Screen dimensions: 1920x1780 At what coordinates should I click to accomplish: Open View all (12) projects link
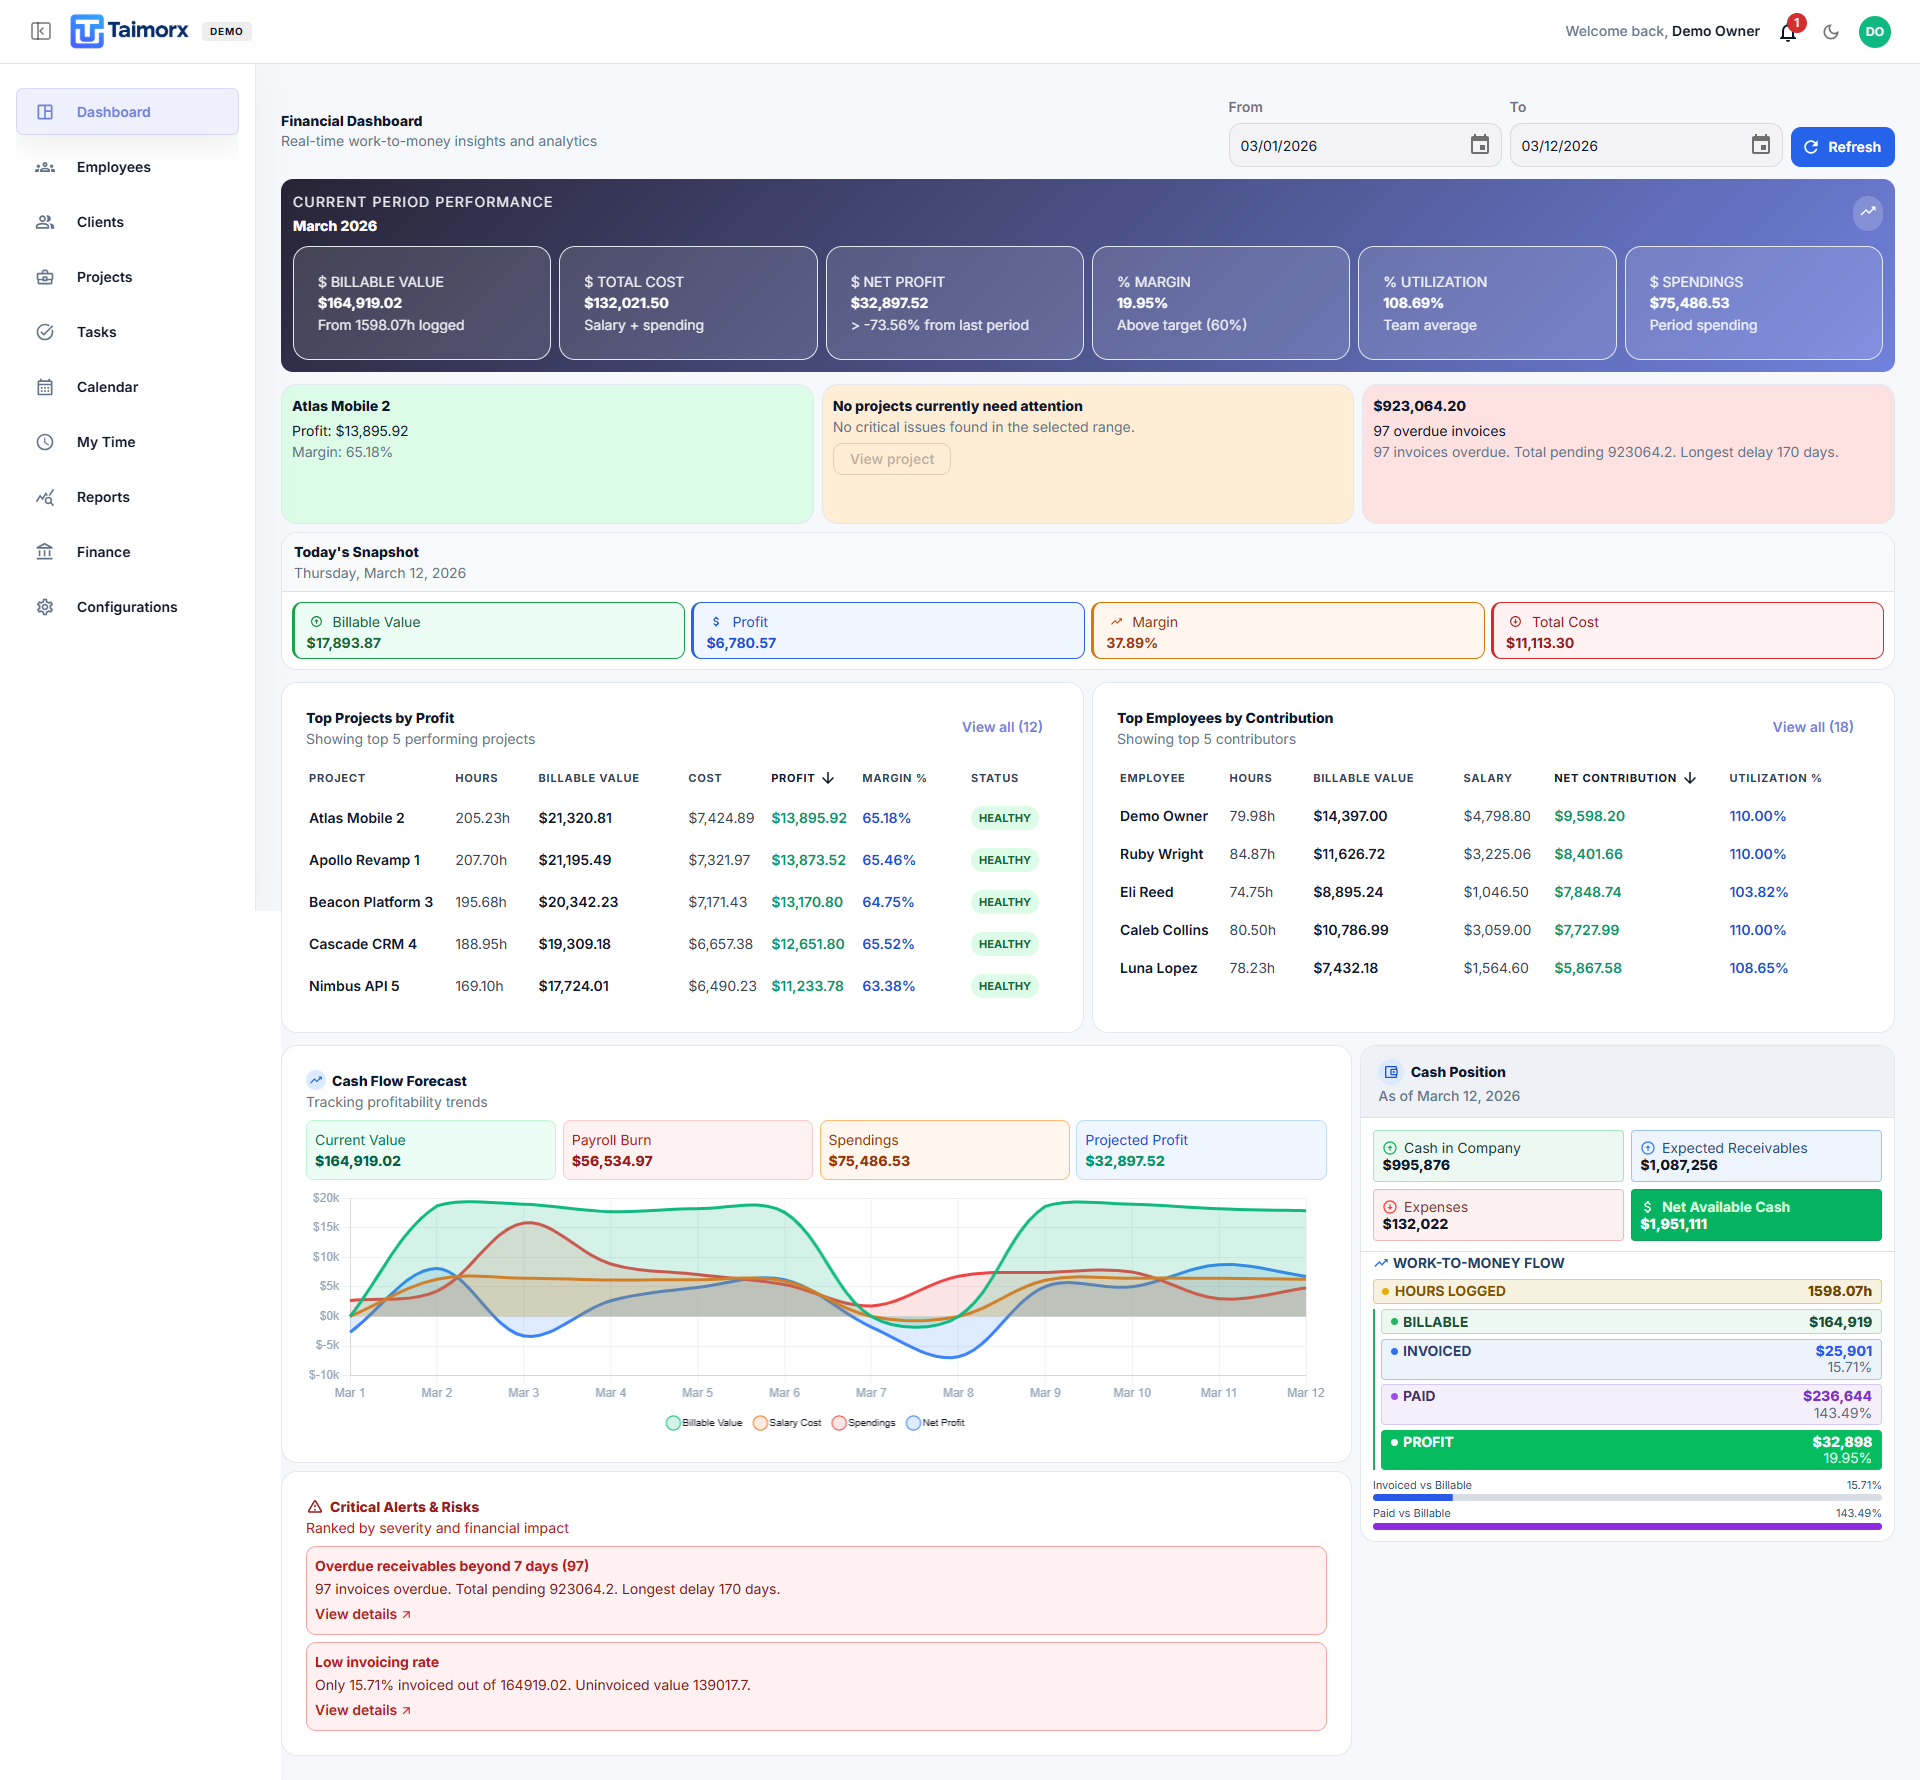[x=1001, y=727]
